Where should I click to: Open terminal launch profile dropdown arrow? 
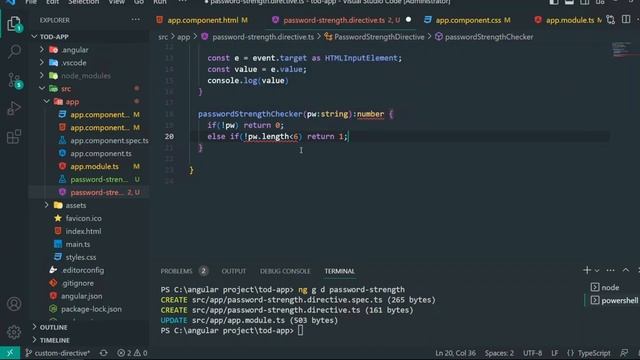[597, 271]
